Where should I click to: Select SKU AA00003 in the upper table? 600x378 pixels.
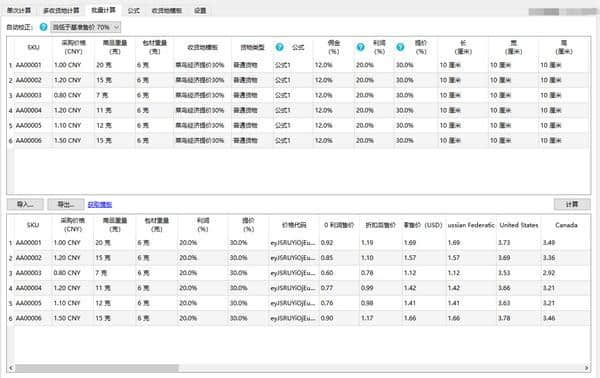pyautogui.click(x=29, y=95)
